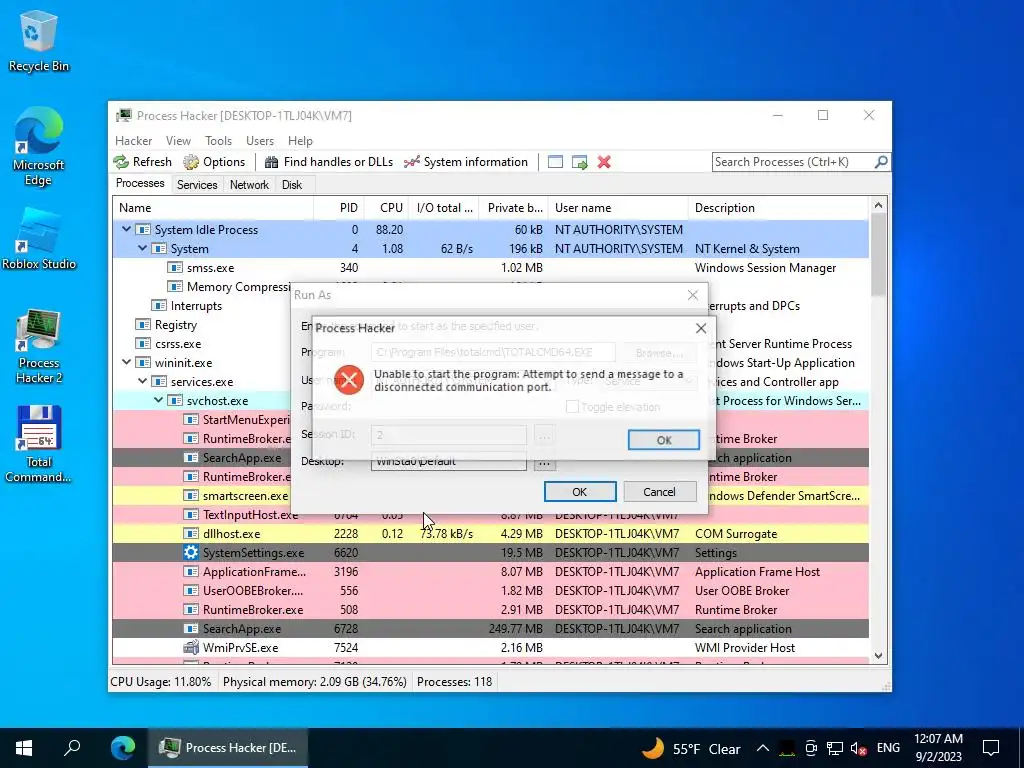Screen dimensions: 1024x768
Task: Click OK in the Process Hacker error dialog
Action: tap(664, 440)
